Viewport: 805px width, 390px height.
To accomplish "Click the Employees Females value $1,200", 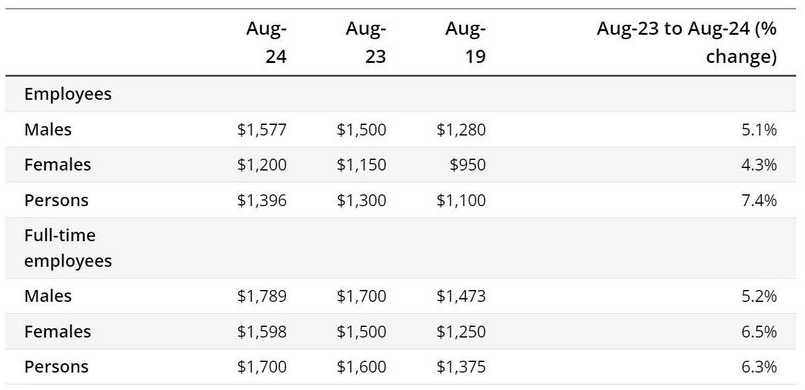I will point(262,165).
